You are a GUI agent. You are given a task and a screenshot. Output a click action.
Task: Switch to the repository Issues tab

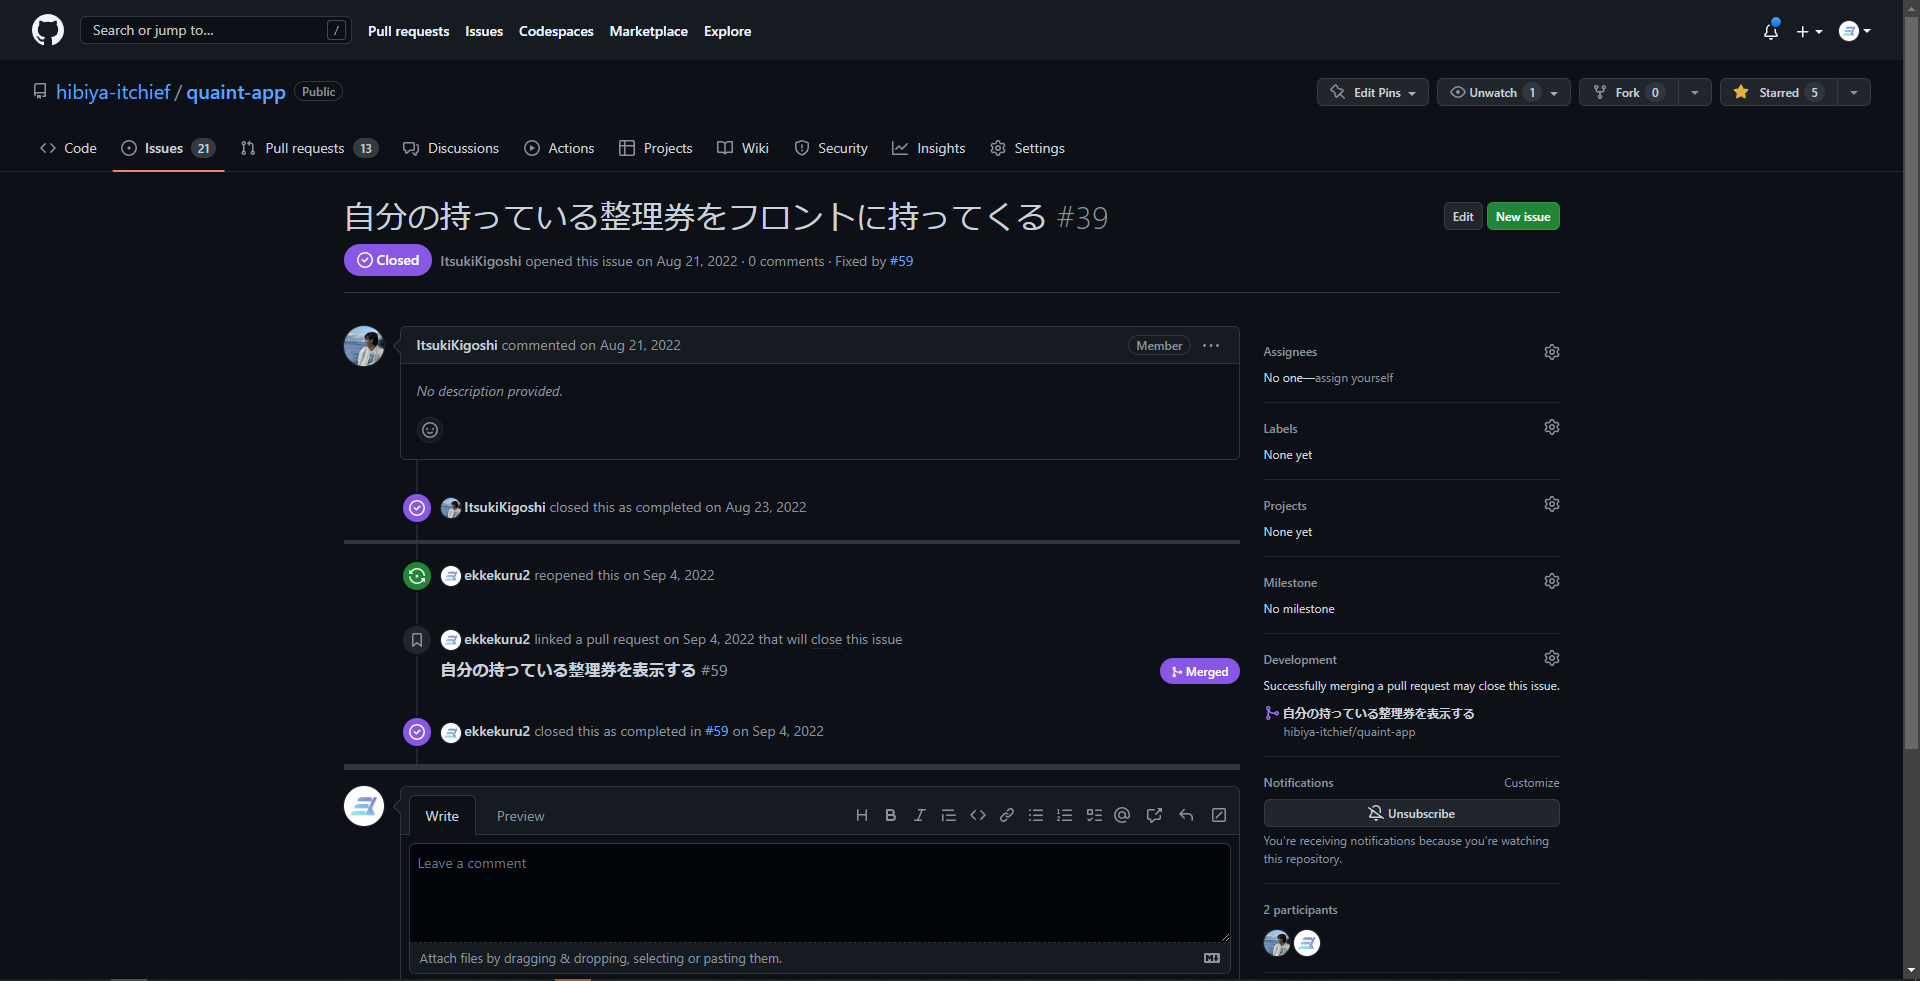168,148
